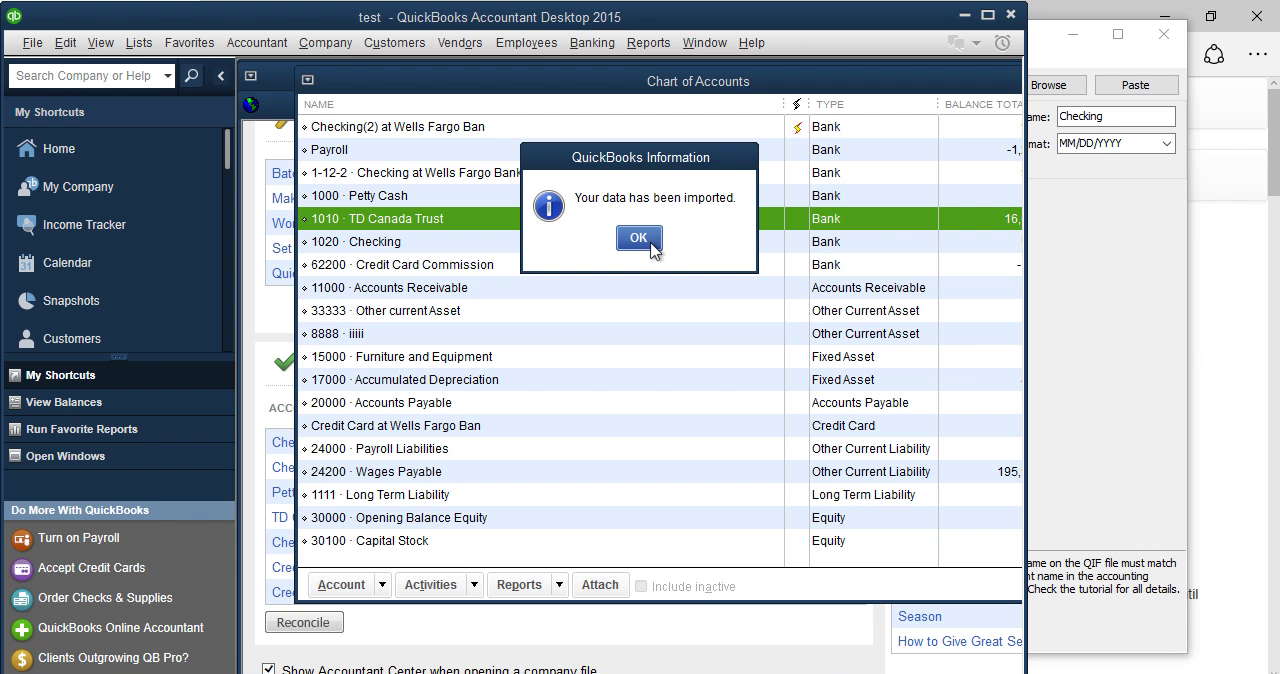
Task: Select 11000 · Accounts Receivable row
Action: click(x=660, y=288)
